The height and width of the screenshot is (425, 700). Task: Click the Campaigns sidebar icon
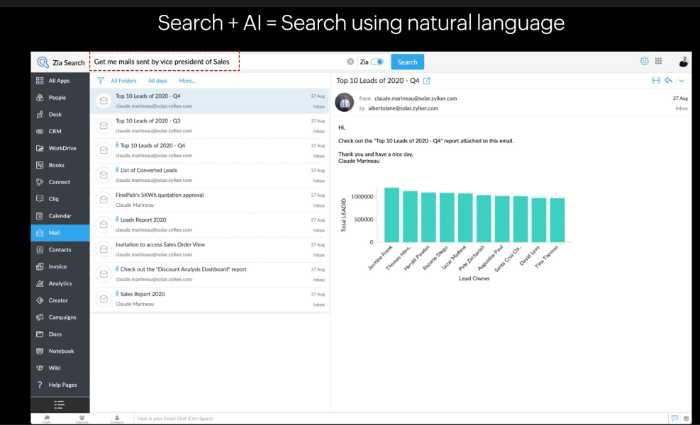[x=40, y=317]
